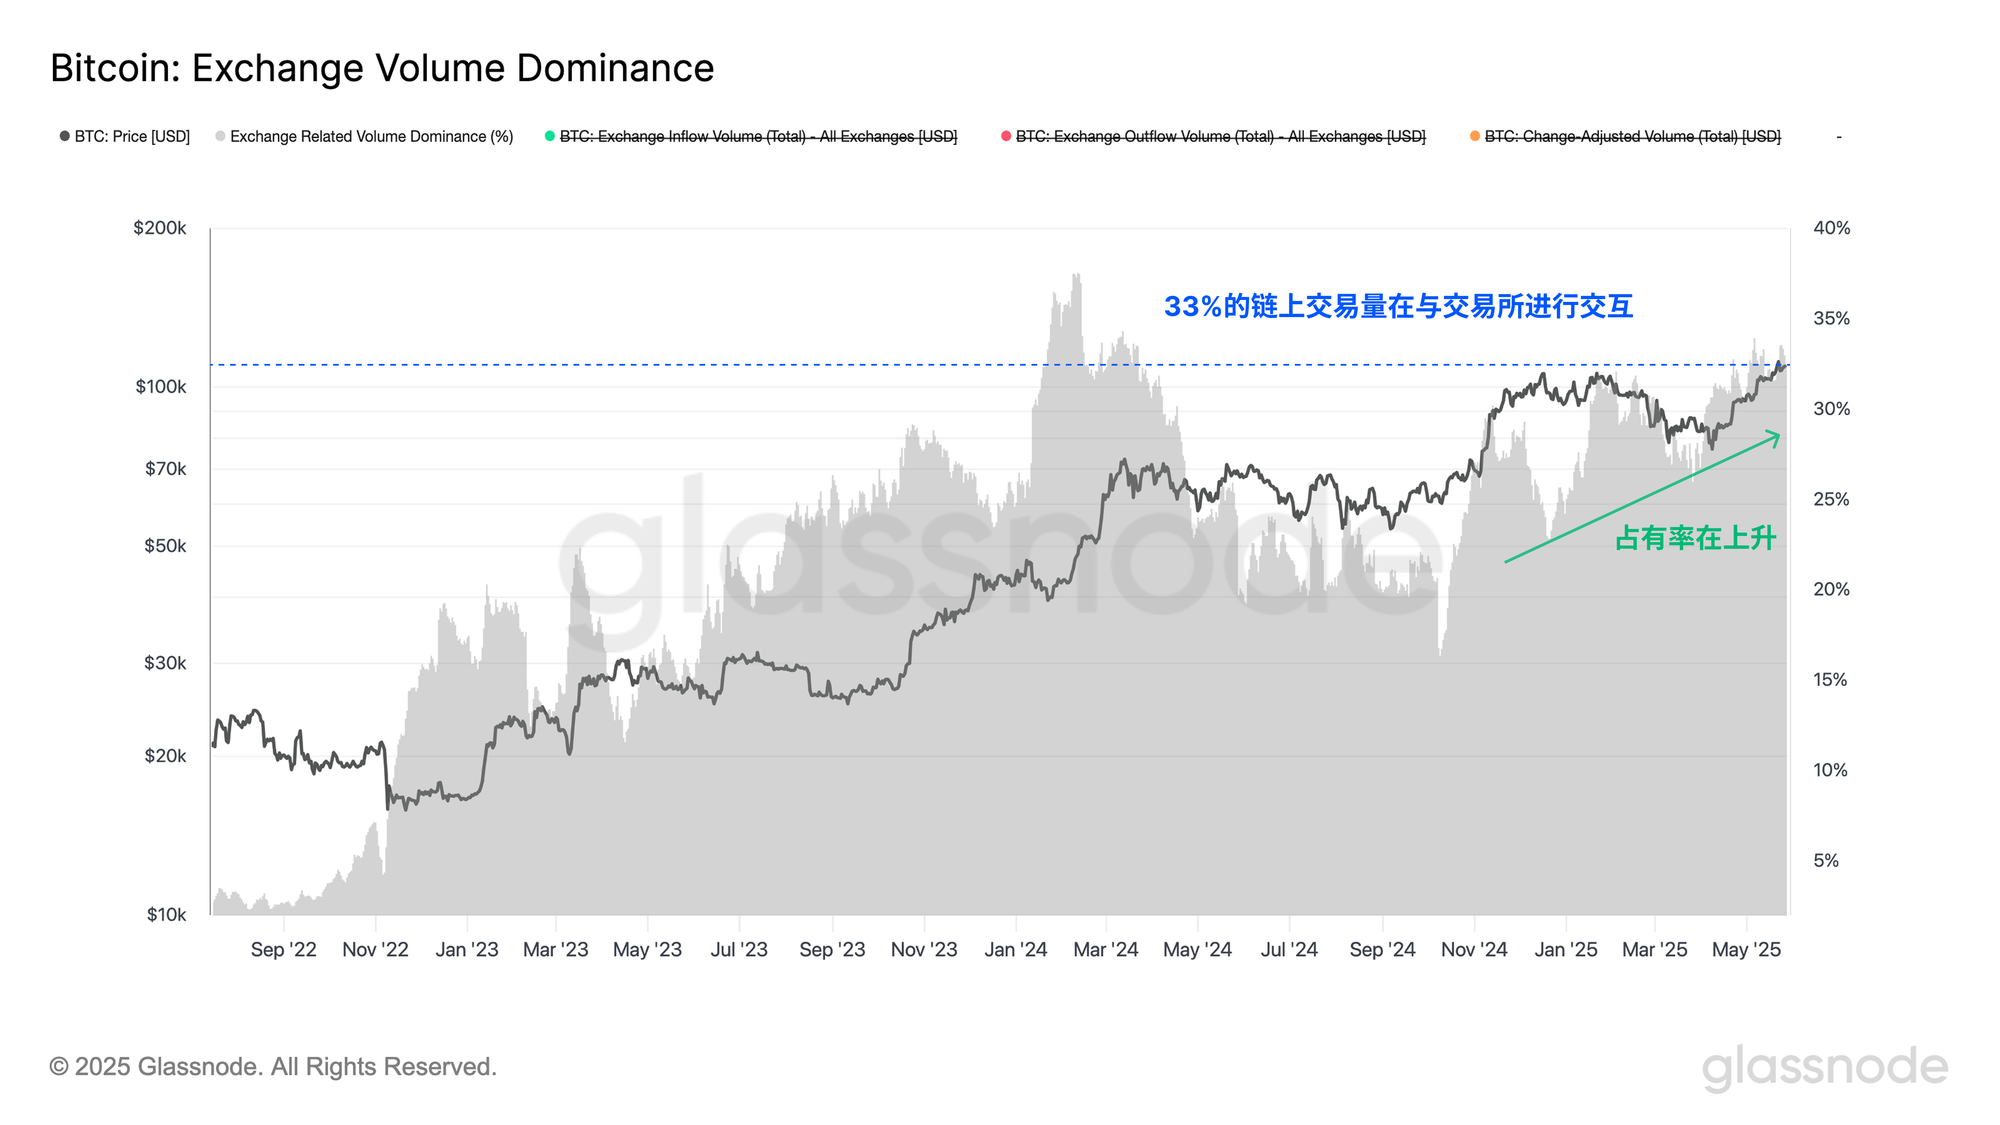Viewport: 2000px width, 1125px height.
Task: Click the $100k left axis label
Action: tap(161, 387)
